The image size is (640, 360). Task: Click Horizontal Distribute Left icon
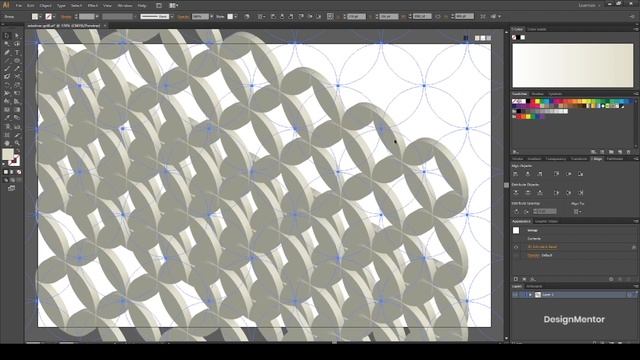tap(556, 193)
